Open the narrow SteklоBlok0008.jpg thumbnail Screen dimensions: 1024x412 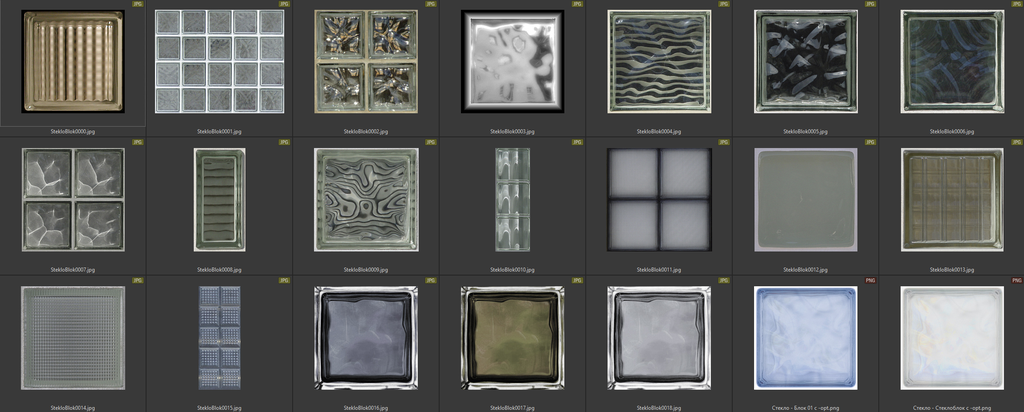click(x=219, y=200)
